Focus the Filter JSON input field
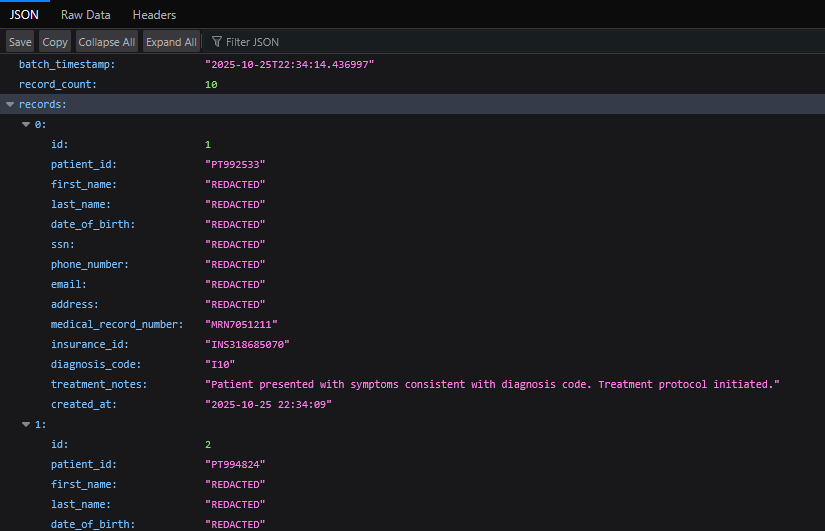The image size is (825, 531). click(x=400, y=42)
